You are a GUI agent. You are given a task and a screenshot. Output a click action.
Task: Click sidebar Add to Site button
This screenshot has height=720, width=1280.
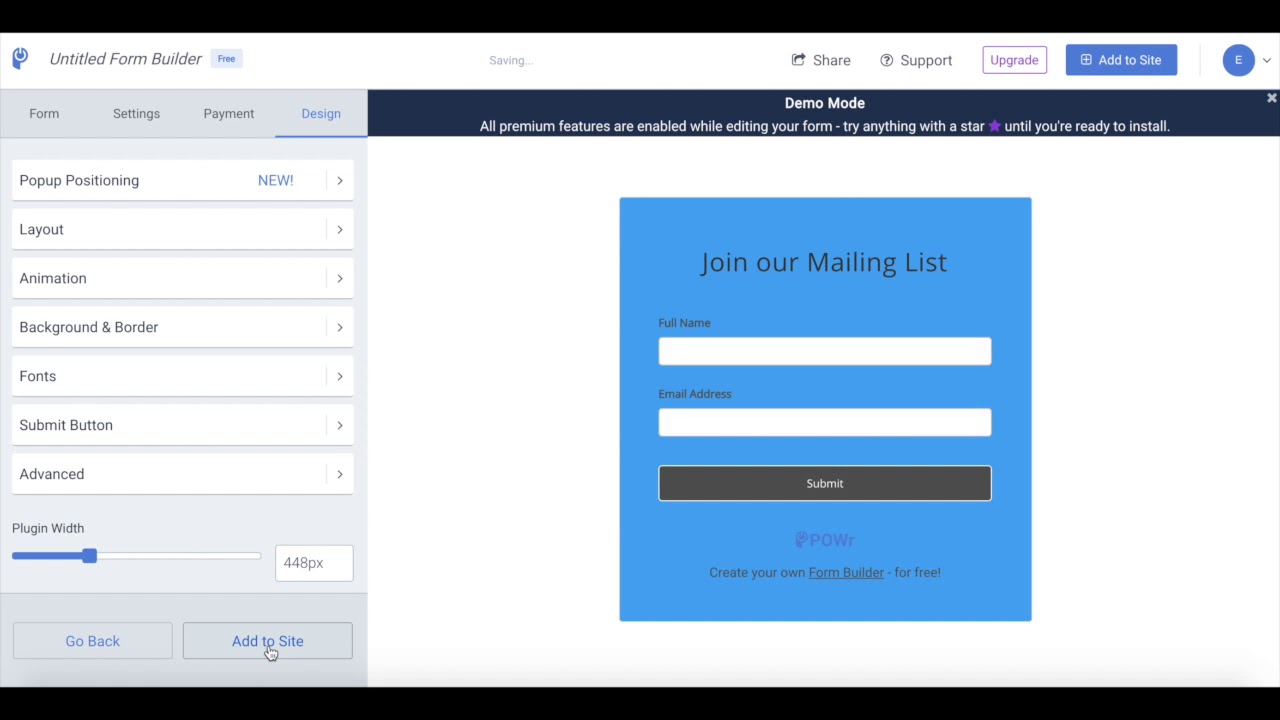[267, 641]
